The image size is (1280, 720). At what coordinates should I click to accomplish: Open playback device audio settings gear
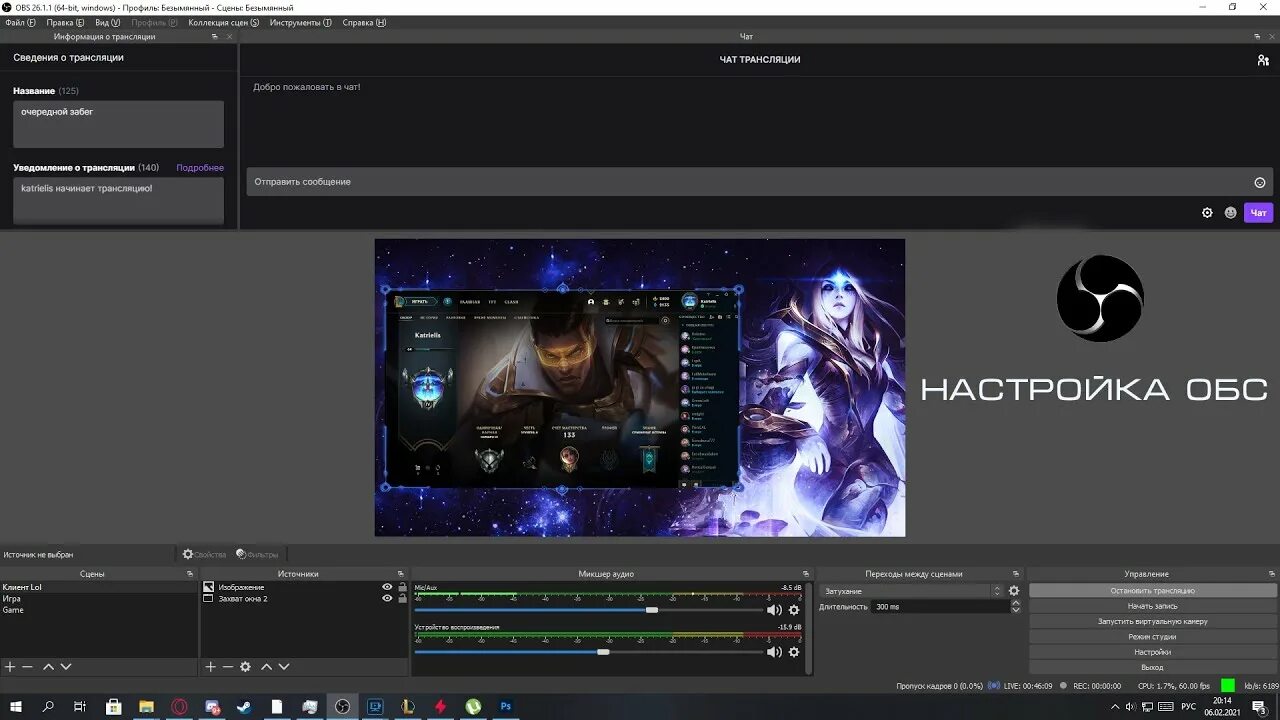click(794, 652)
